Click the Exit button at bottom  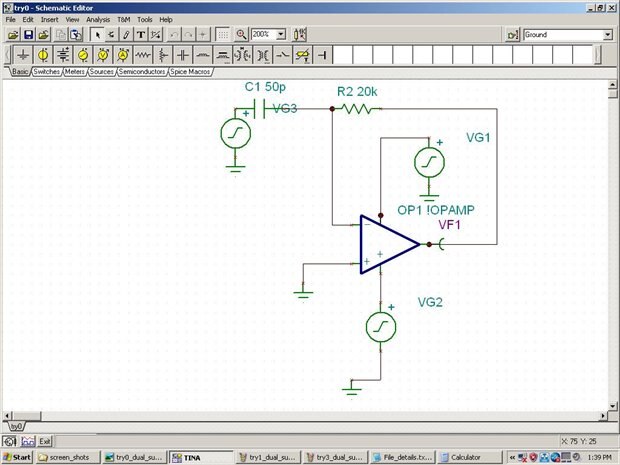(45, 441)
